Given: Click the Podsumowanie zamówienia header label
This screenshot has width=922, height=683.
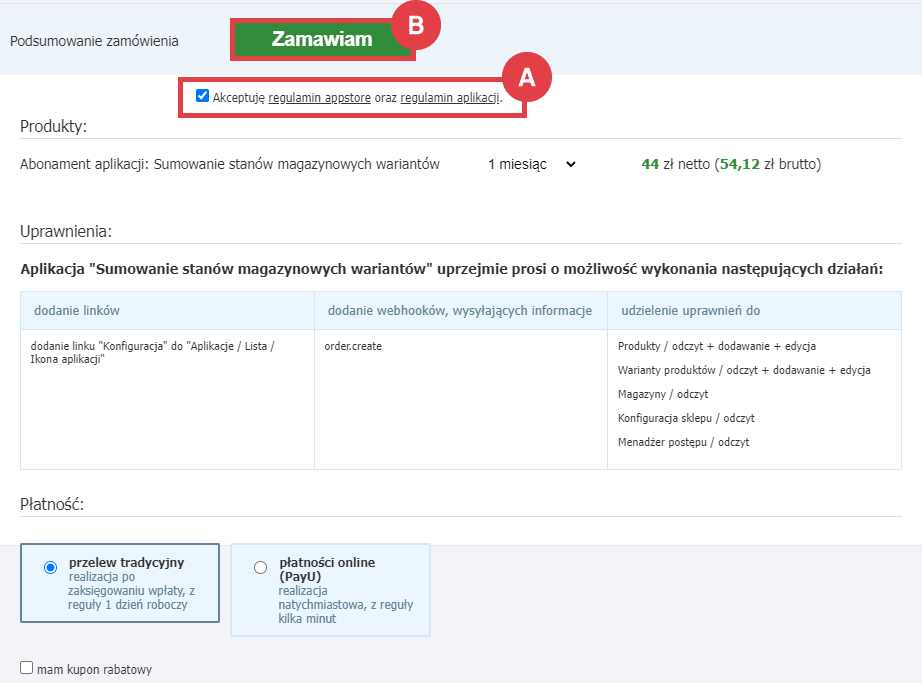Looking at the screenshot, I should [94, 41].
